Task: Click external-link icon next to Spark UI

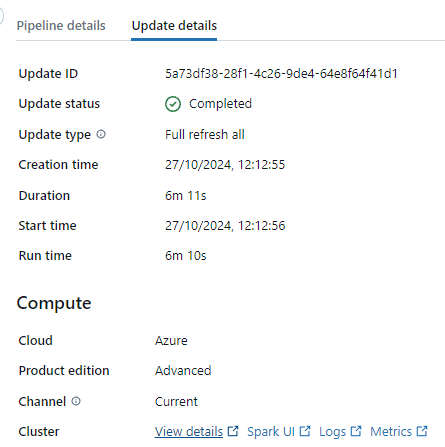Action: (305, 431)
